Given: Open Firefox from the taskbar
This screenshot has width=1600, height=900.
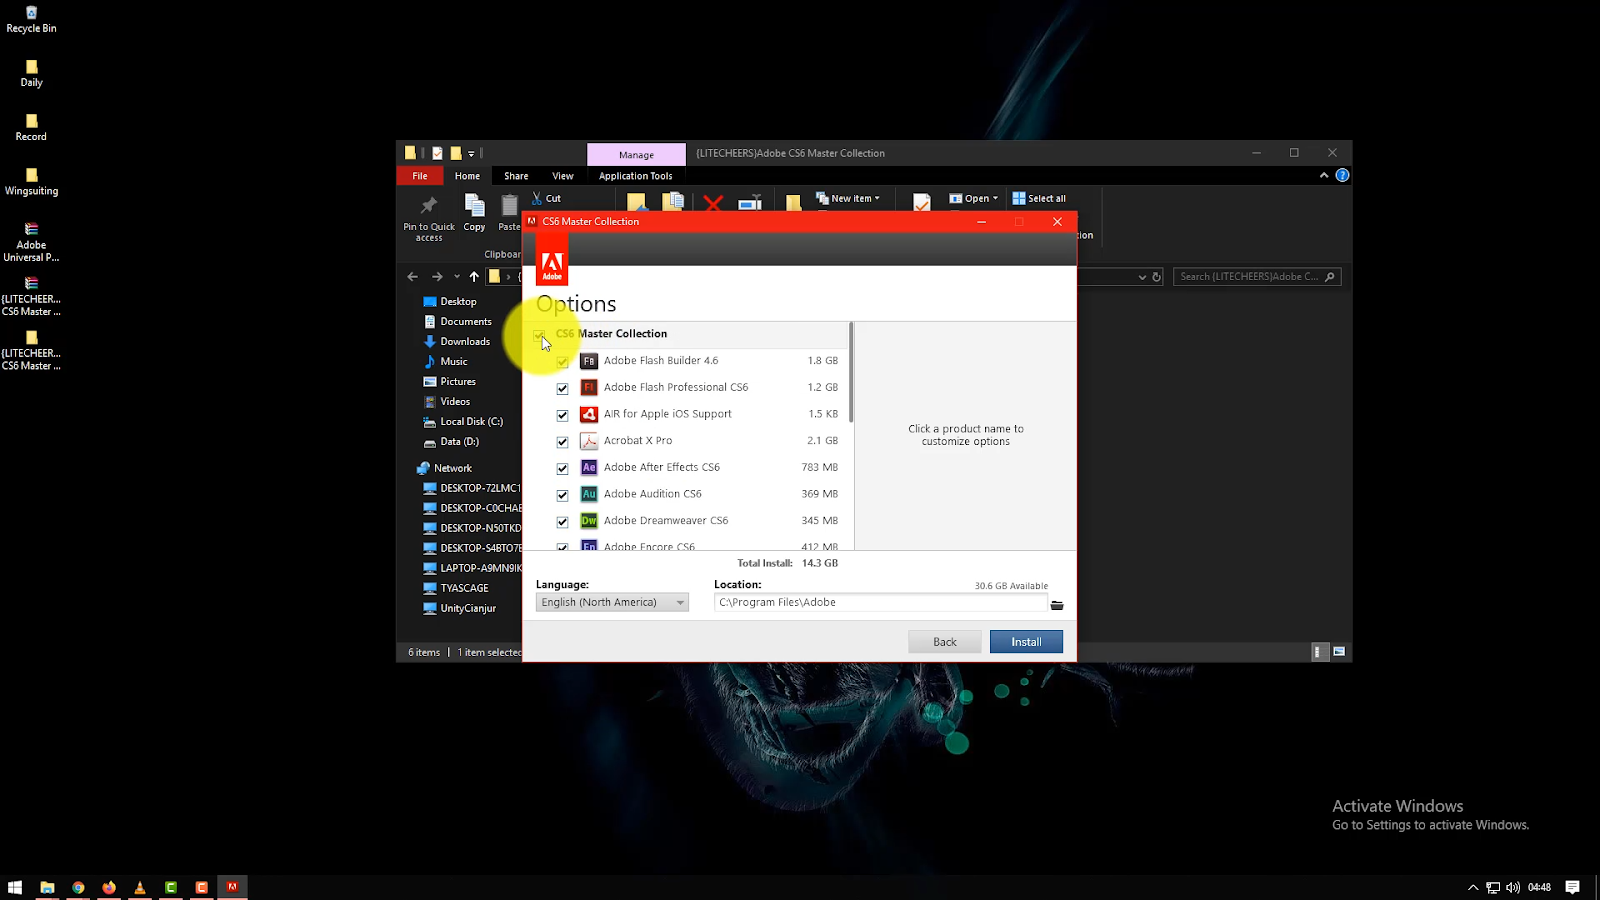Looking at the screenshot, I should pos(109,887).
